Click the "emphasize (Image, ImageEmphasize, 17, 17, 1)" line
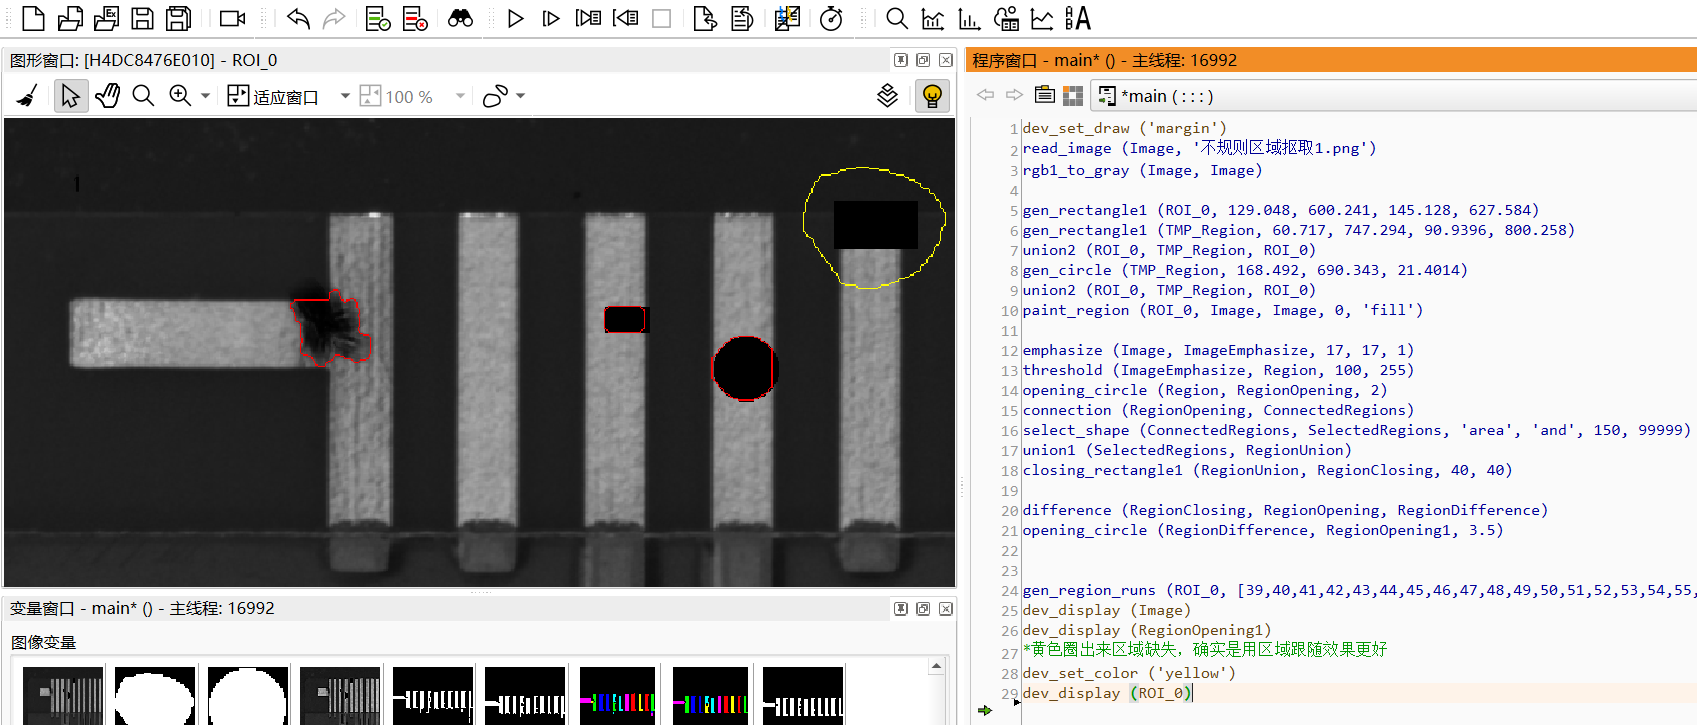1697x725 pixels. tap(1218, 350)
